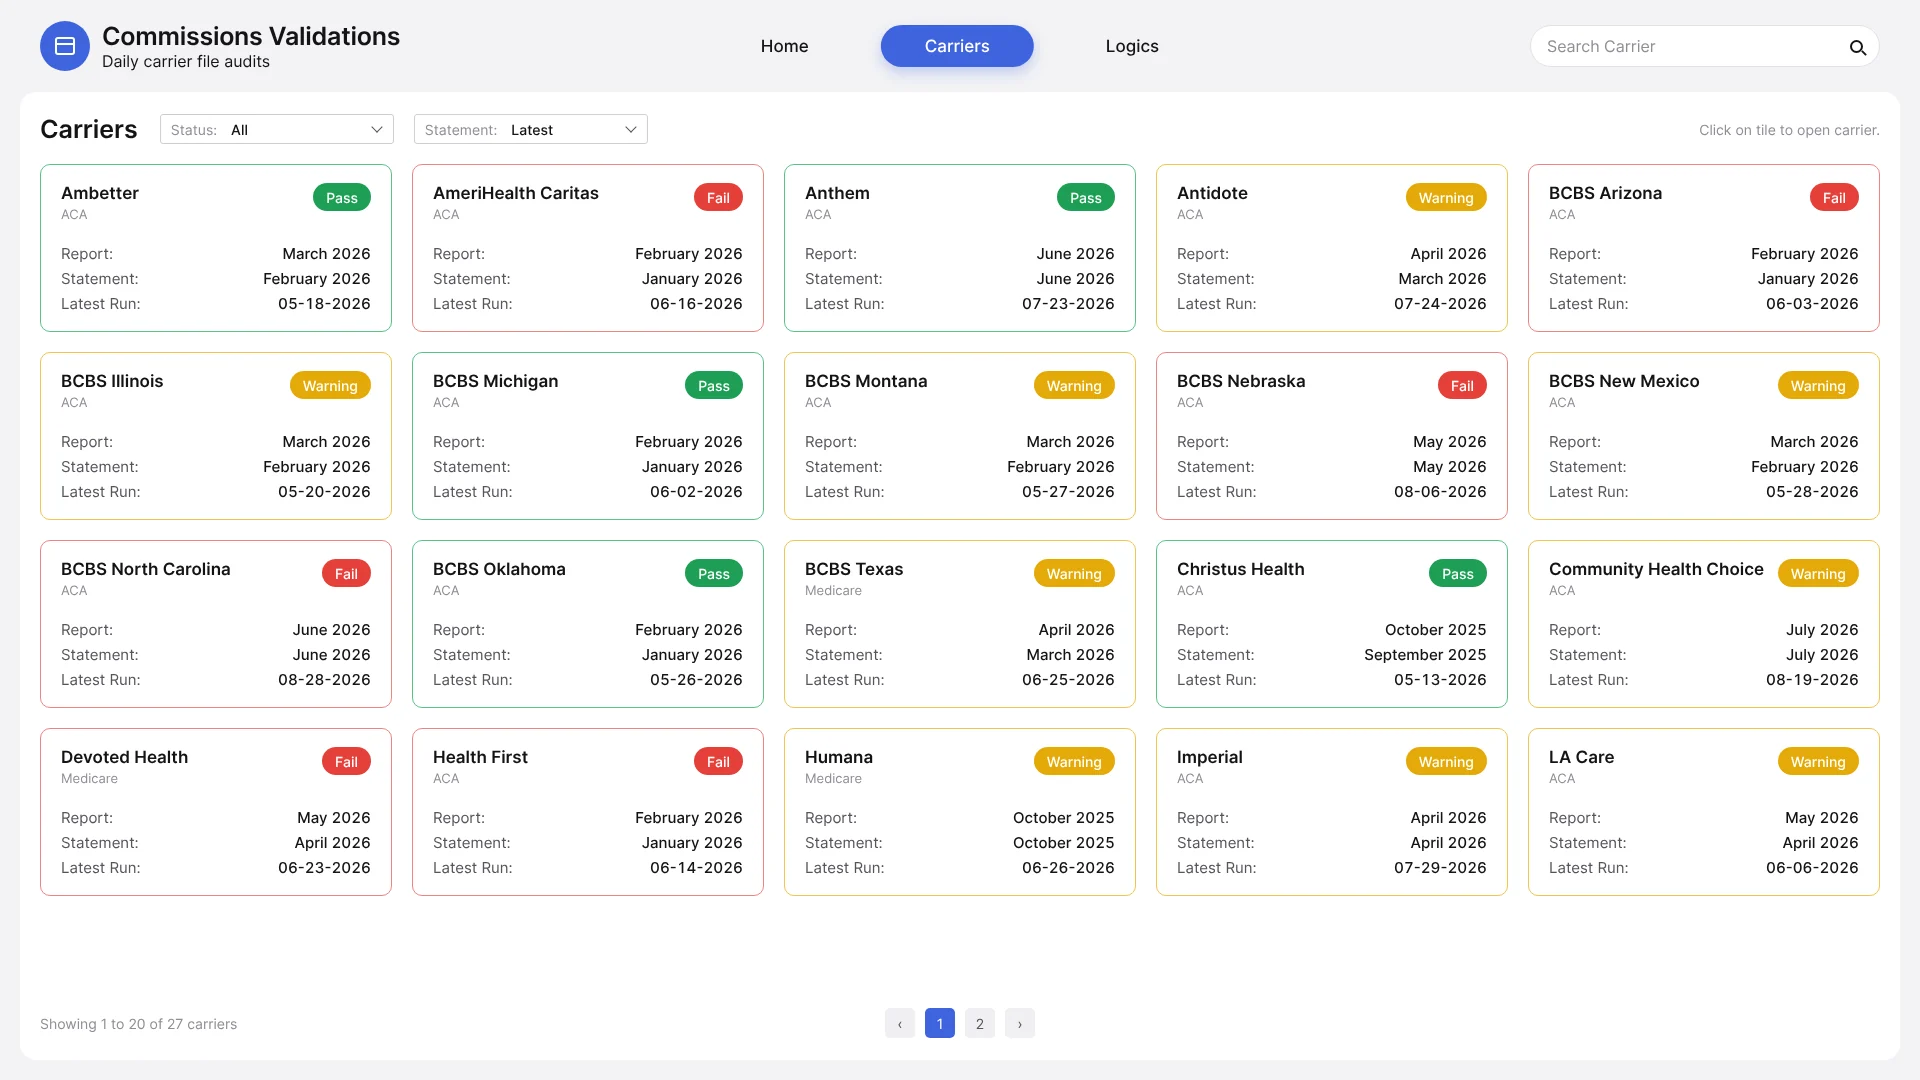Go to page 2
The image size is (1920, 1080).
pyautogui.click(x=980, y=1023)
